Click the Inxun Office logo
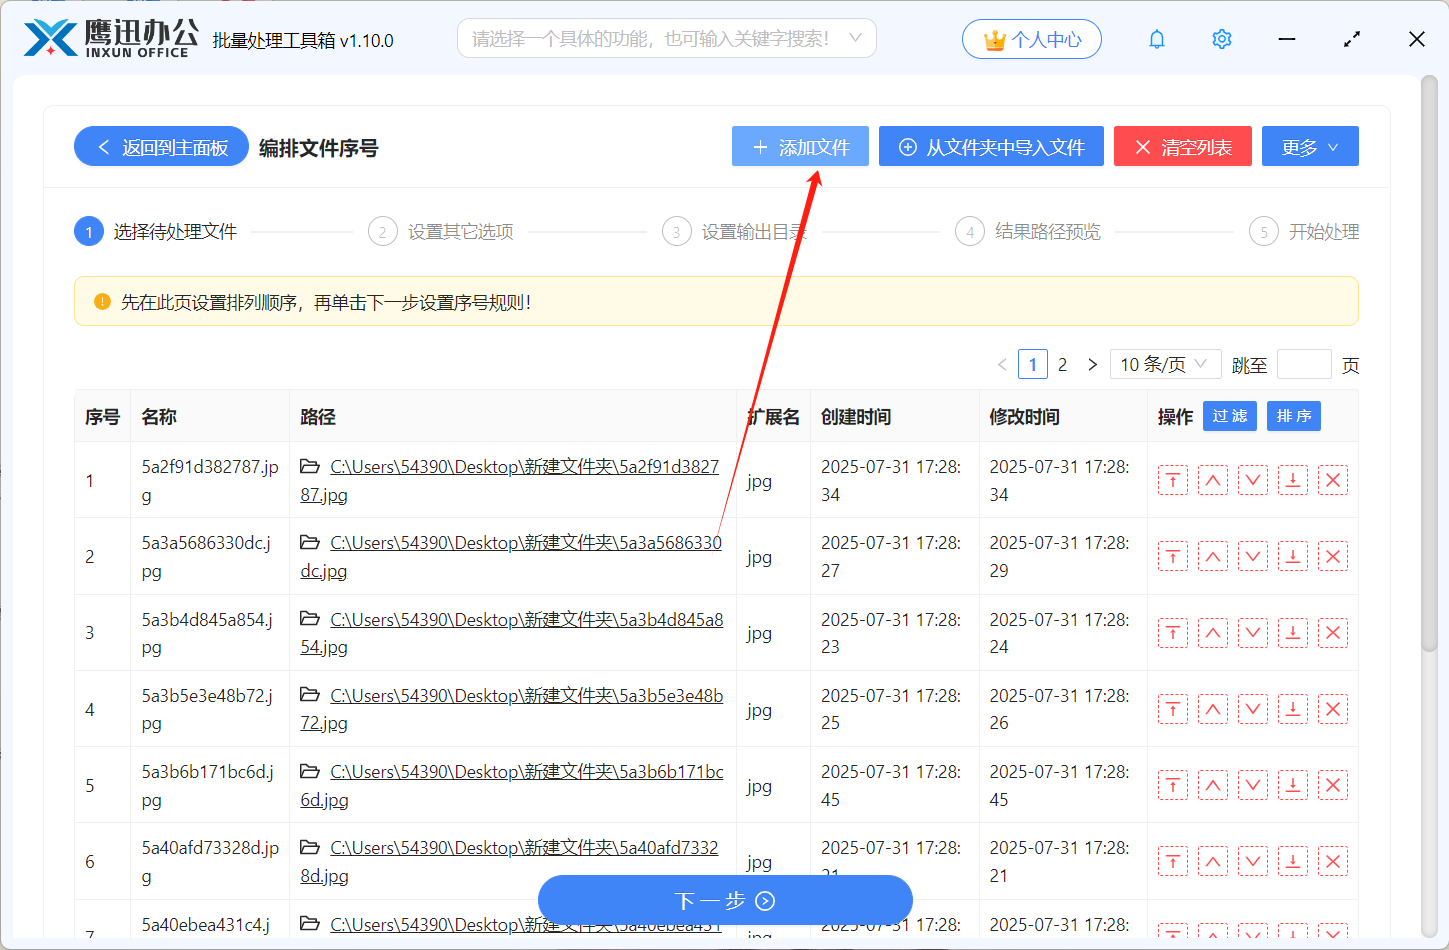1449x950 pixels. pos(111,39)
